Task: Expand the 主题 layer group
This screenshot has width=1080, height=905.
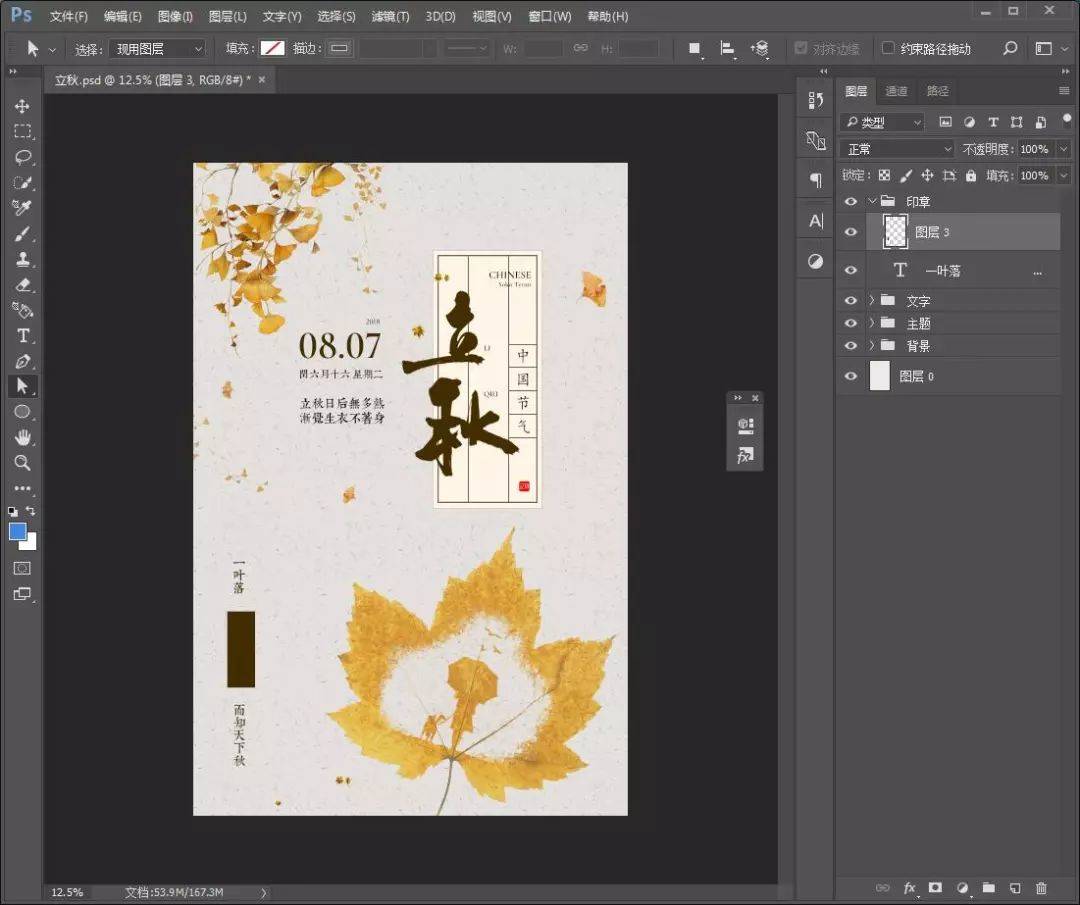Action: pos(872,323)
